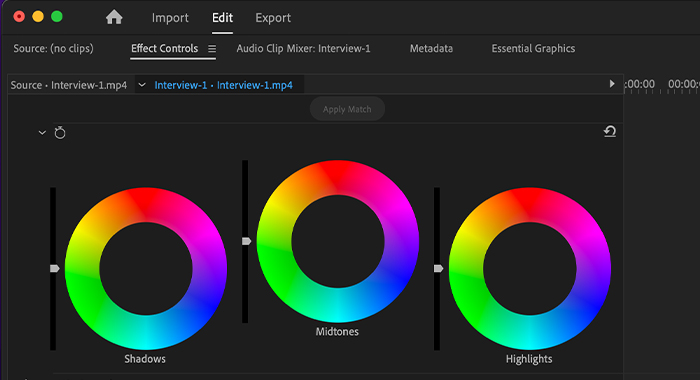Open the Import tab
The image size is (700, 380).
[170, 18]
